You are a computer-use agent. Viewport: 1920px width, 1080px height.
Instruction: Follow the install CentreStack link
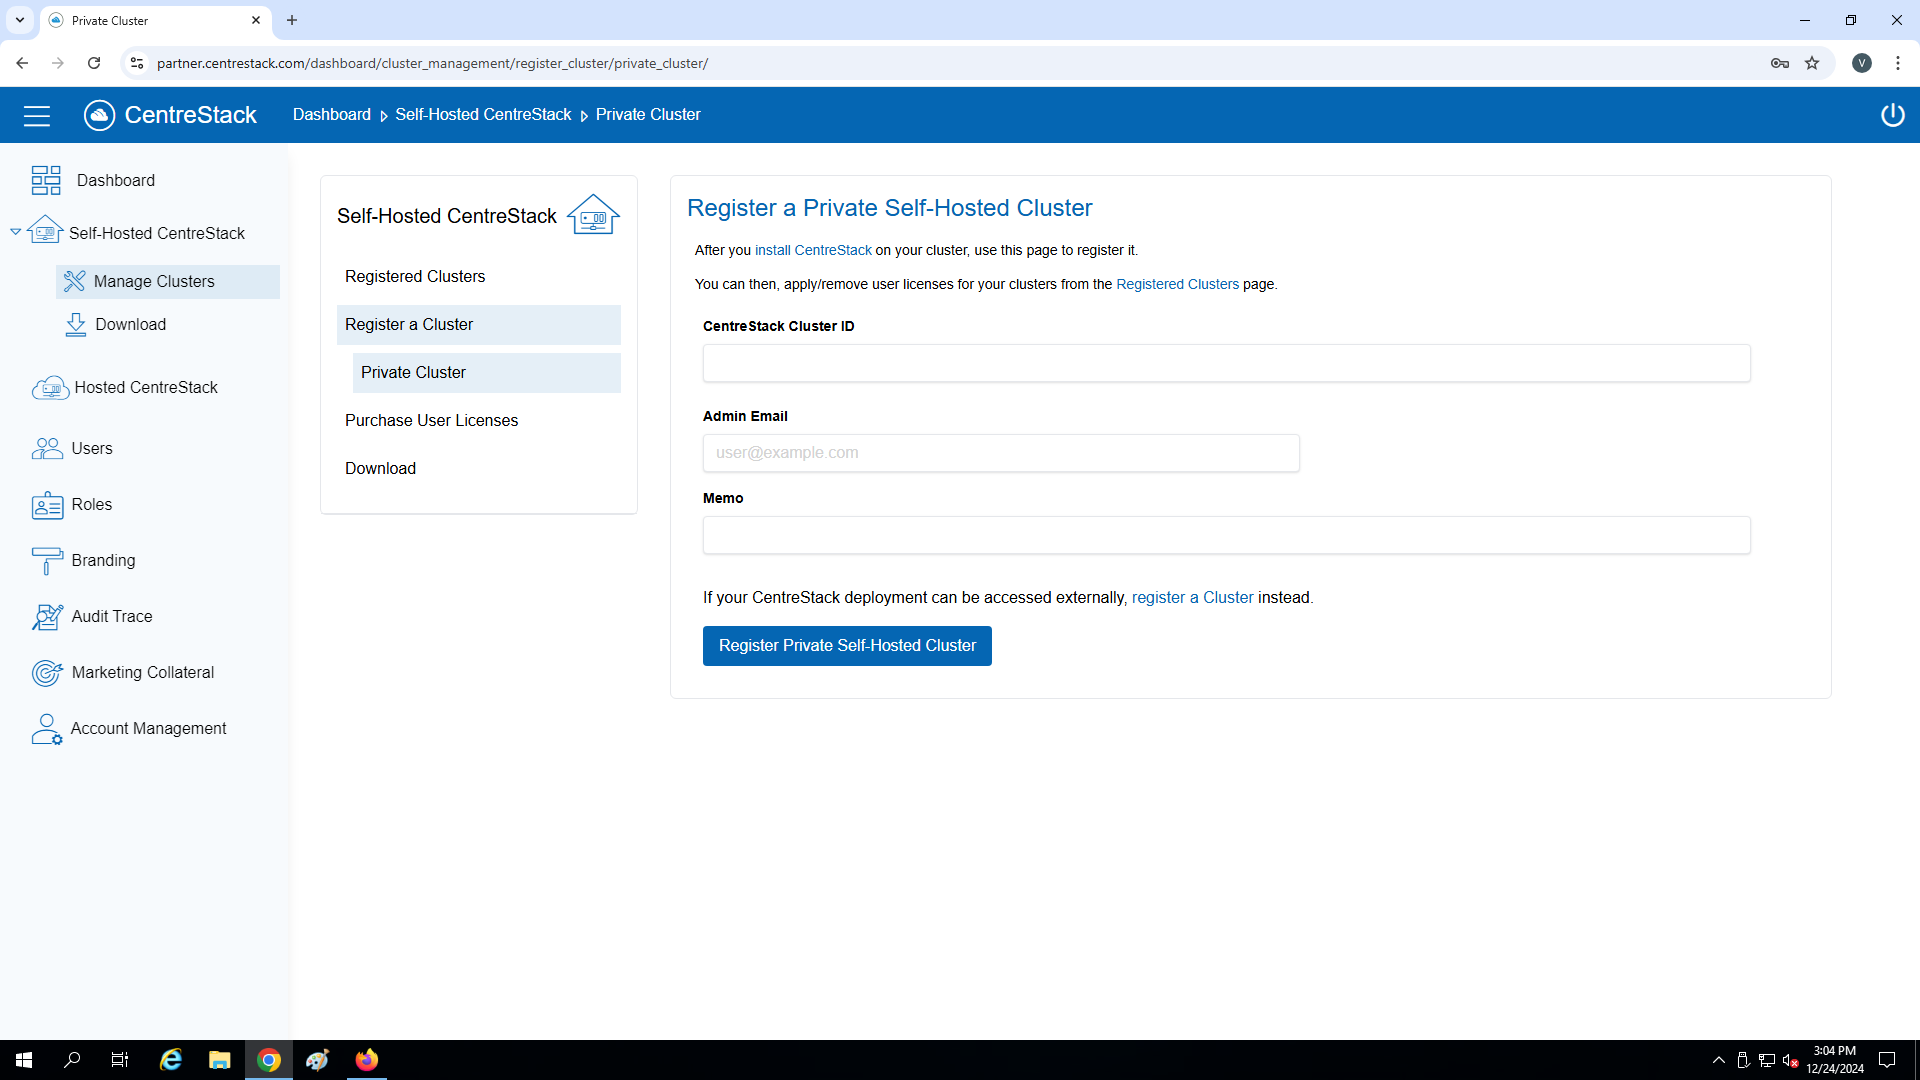813,251
